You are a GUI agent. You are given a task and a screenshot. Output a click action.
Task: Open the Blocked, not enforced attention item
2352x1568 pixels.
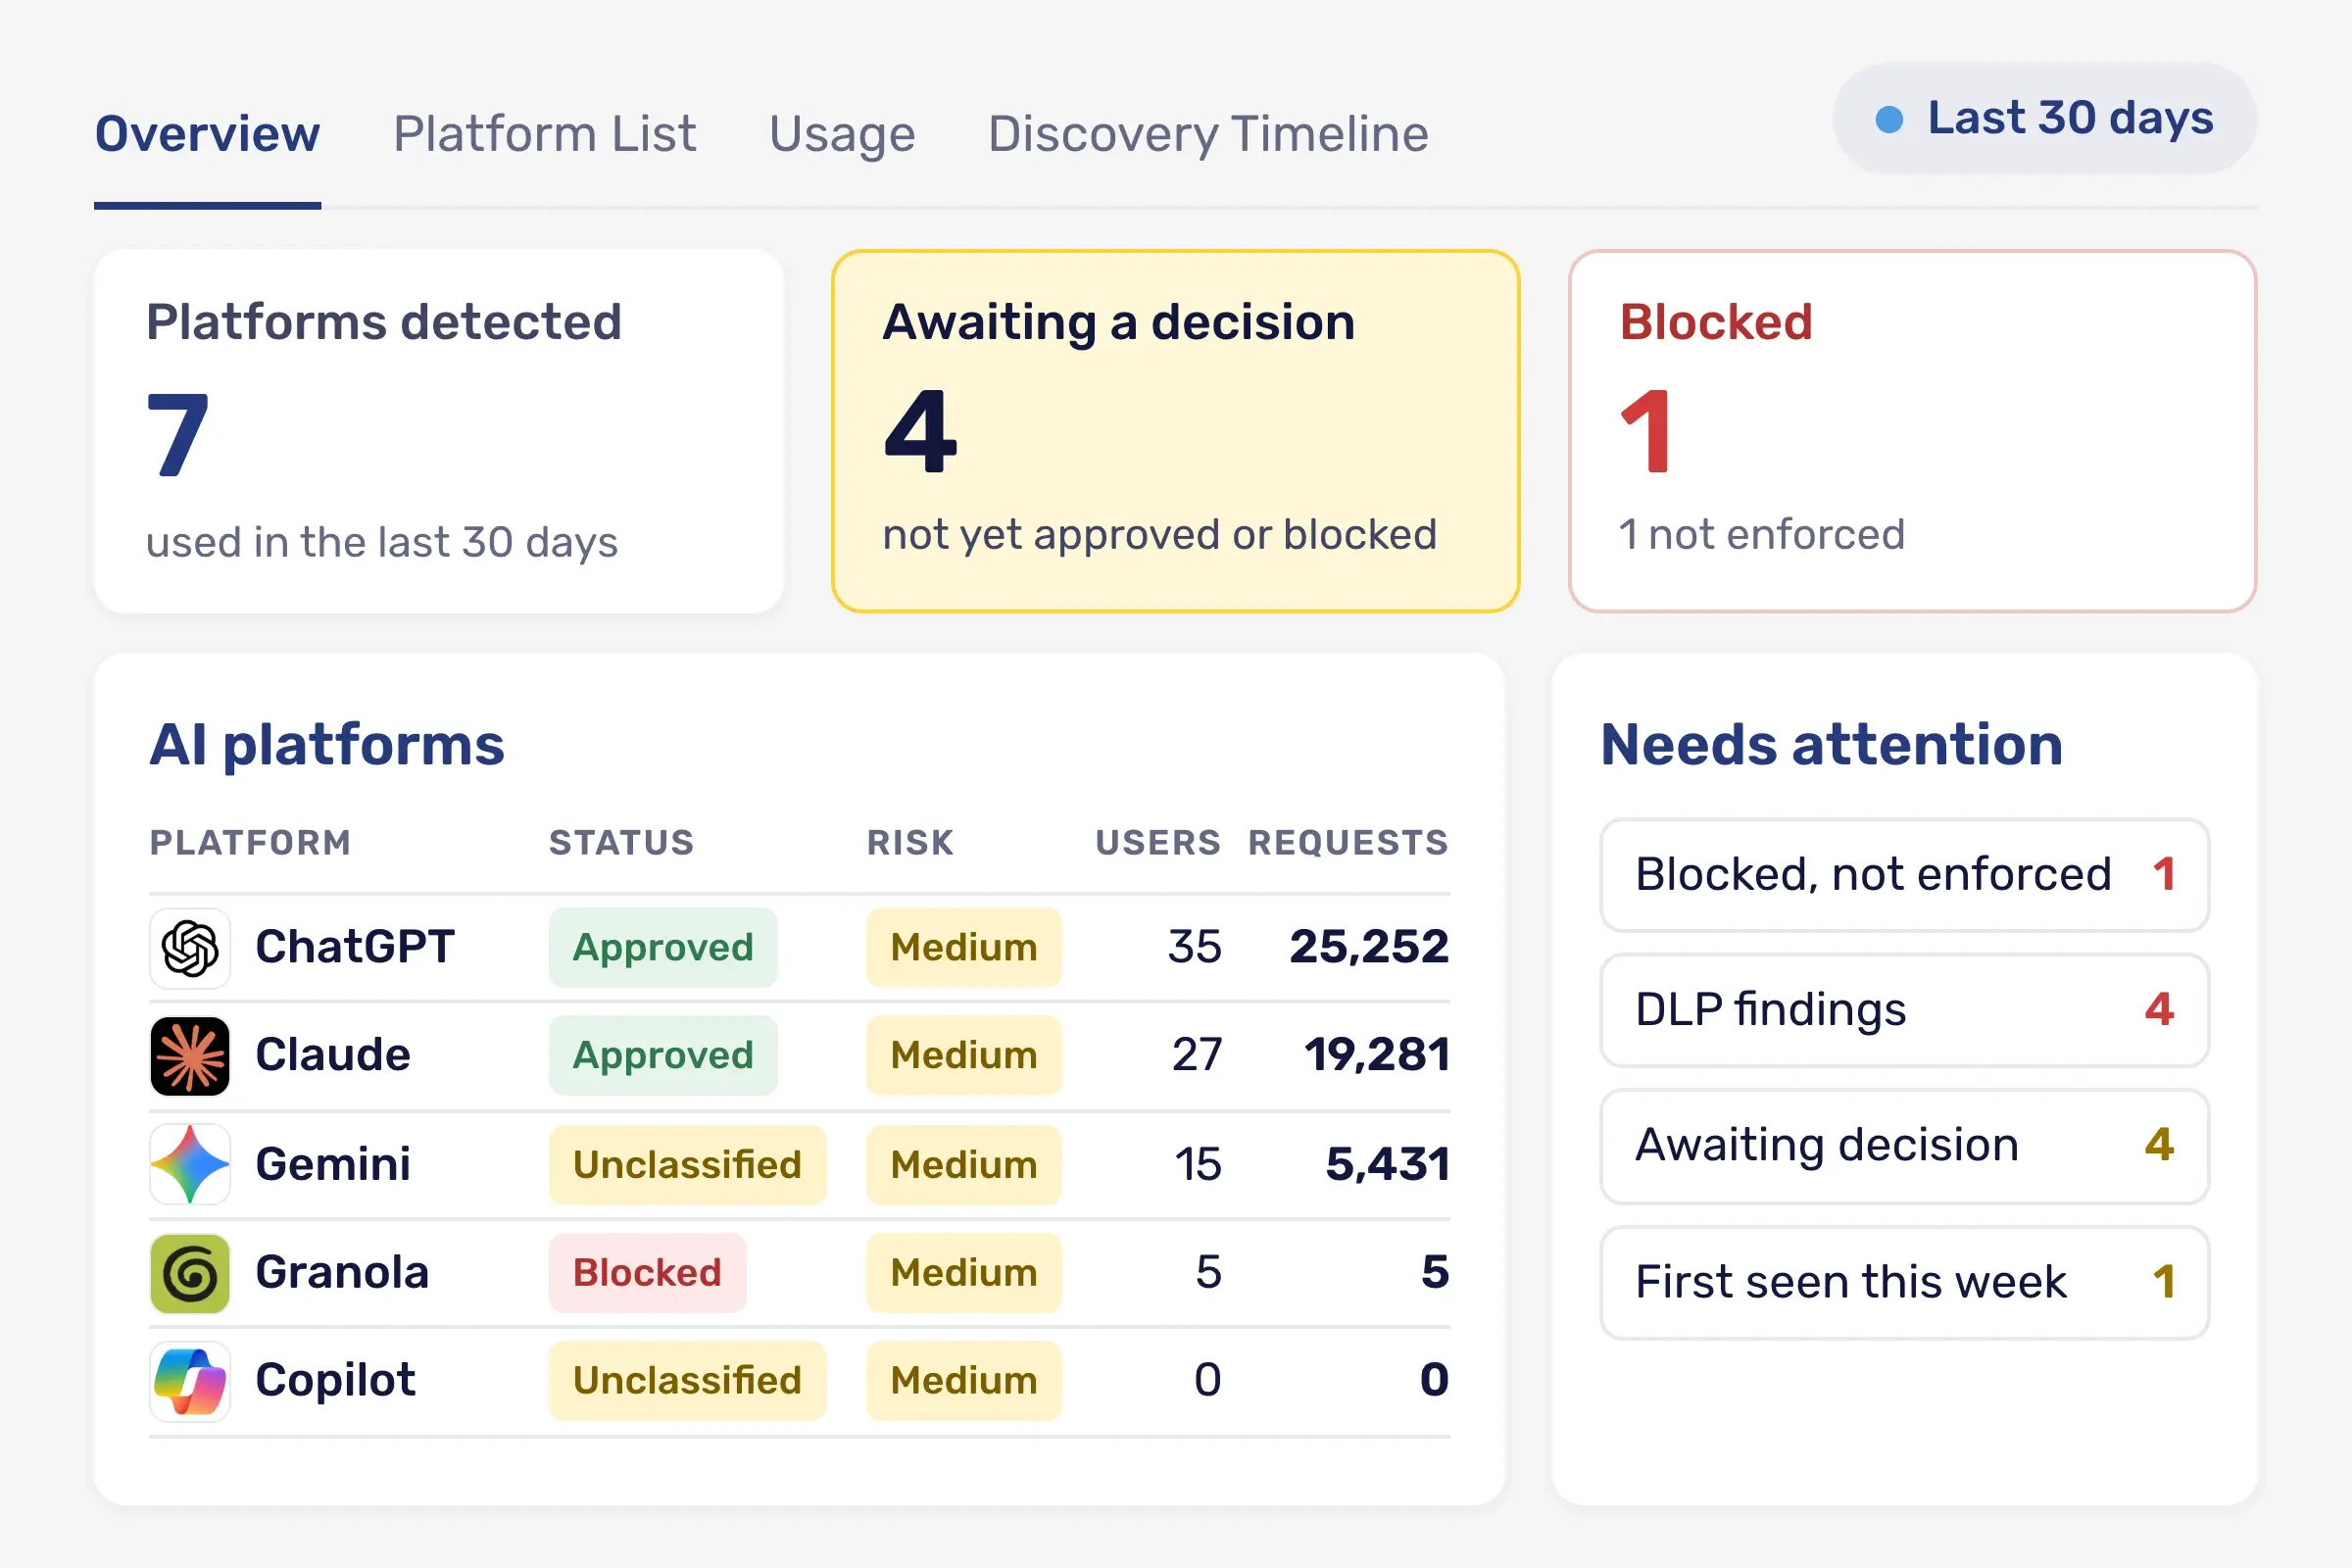pyautogui.click(x=1904, y=875)
